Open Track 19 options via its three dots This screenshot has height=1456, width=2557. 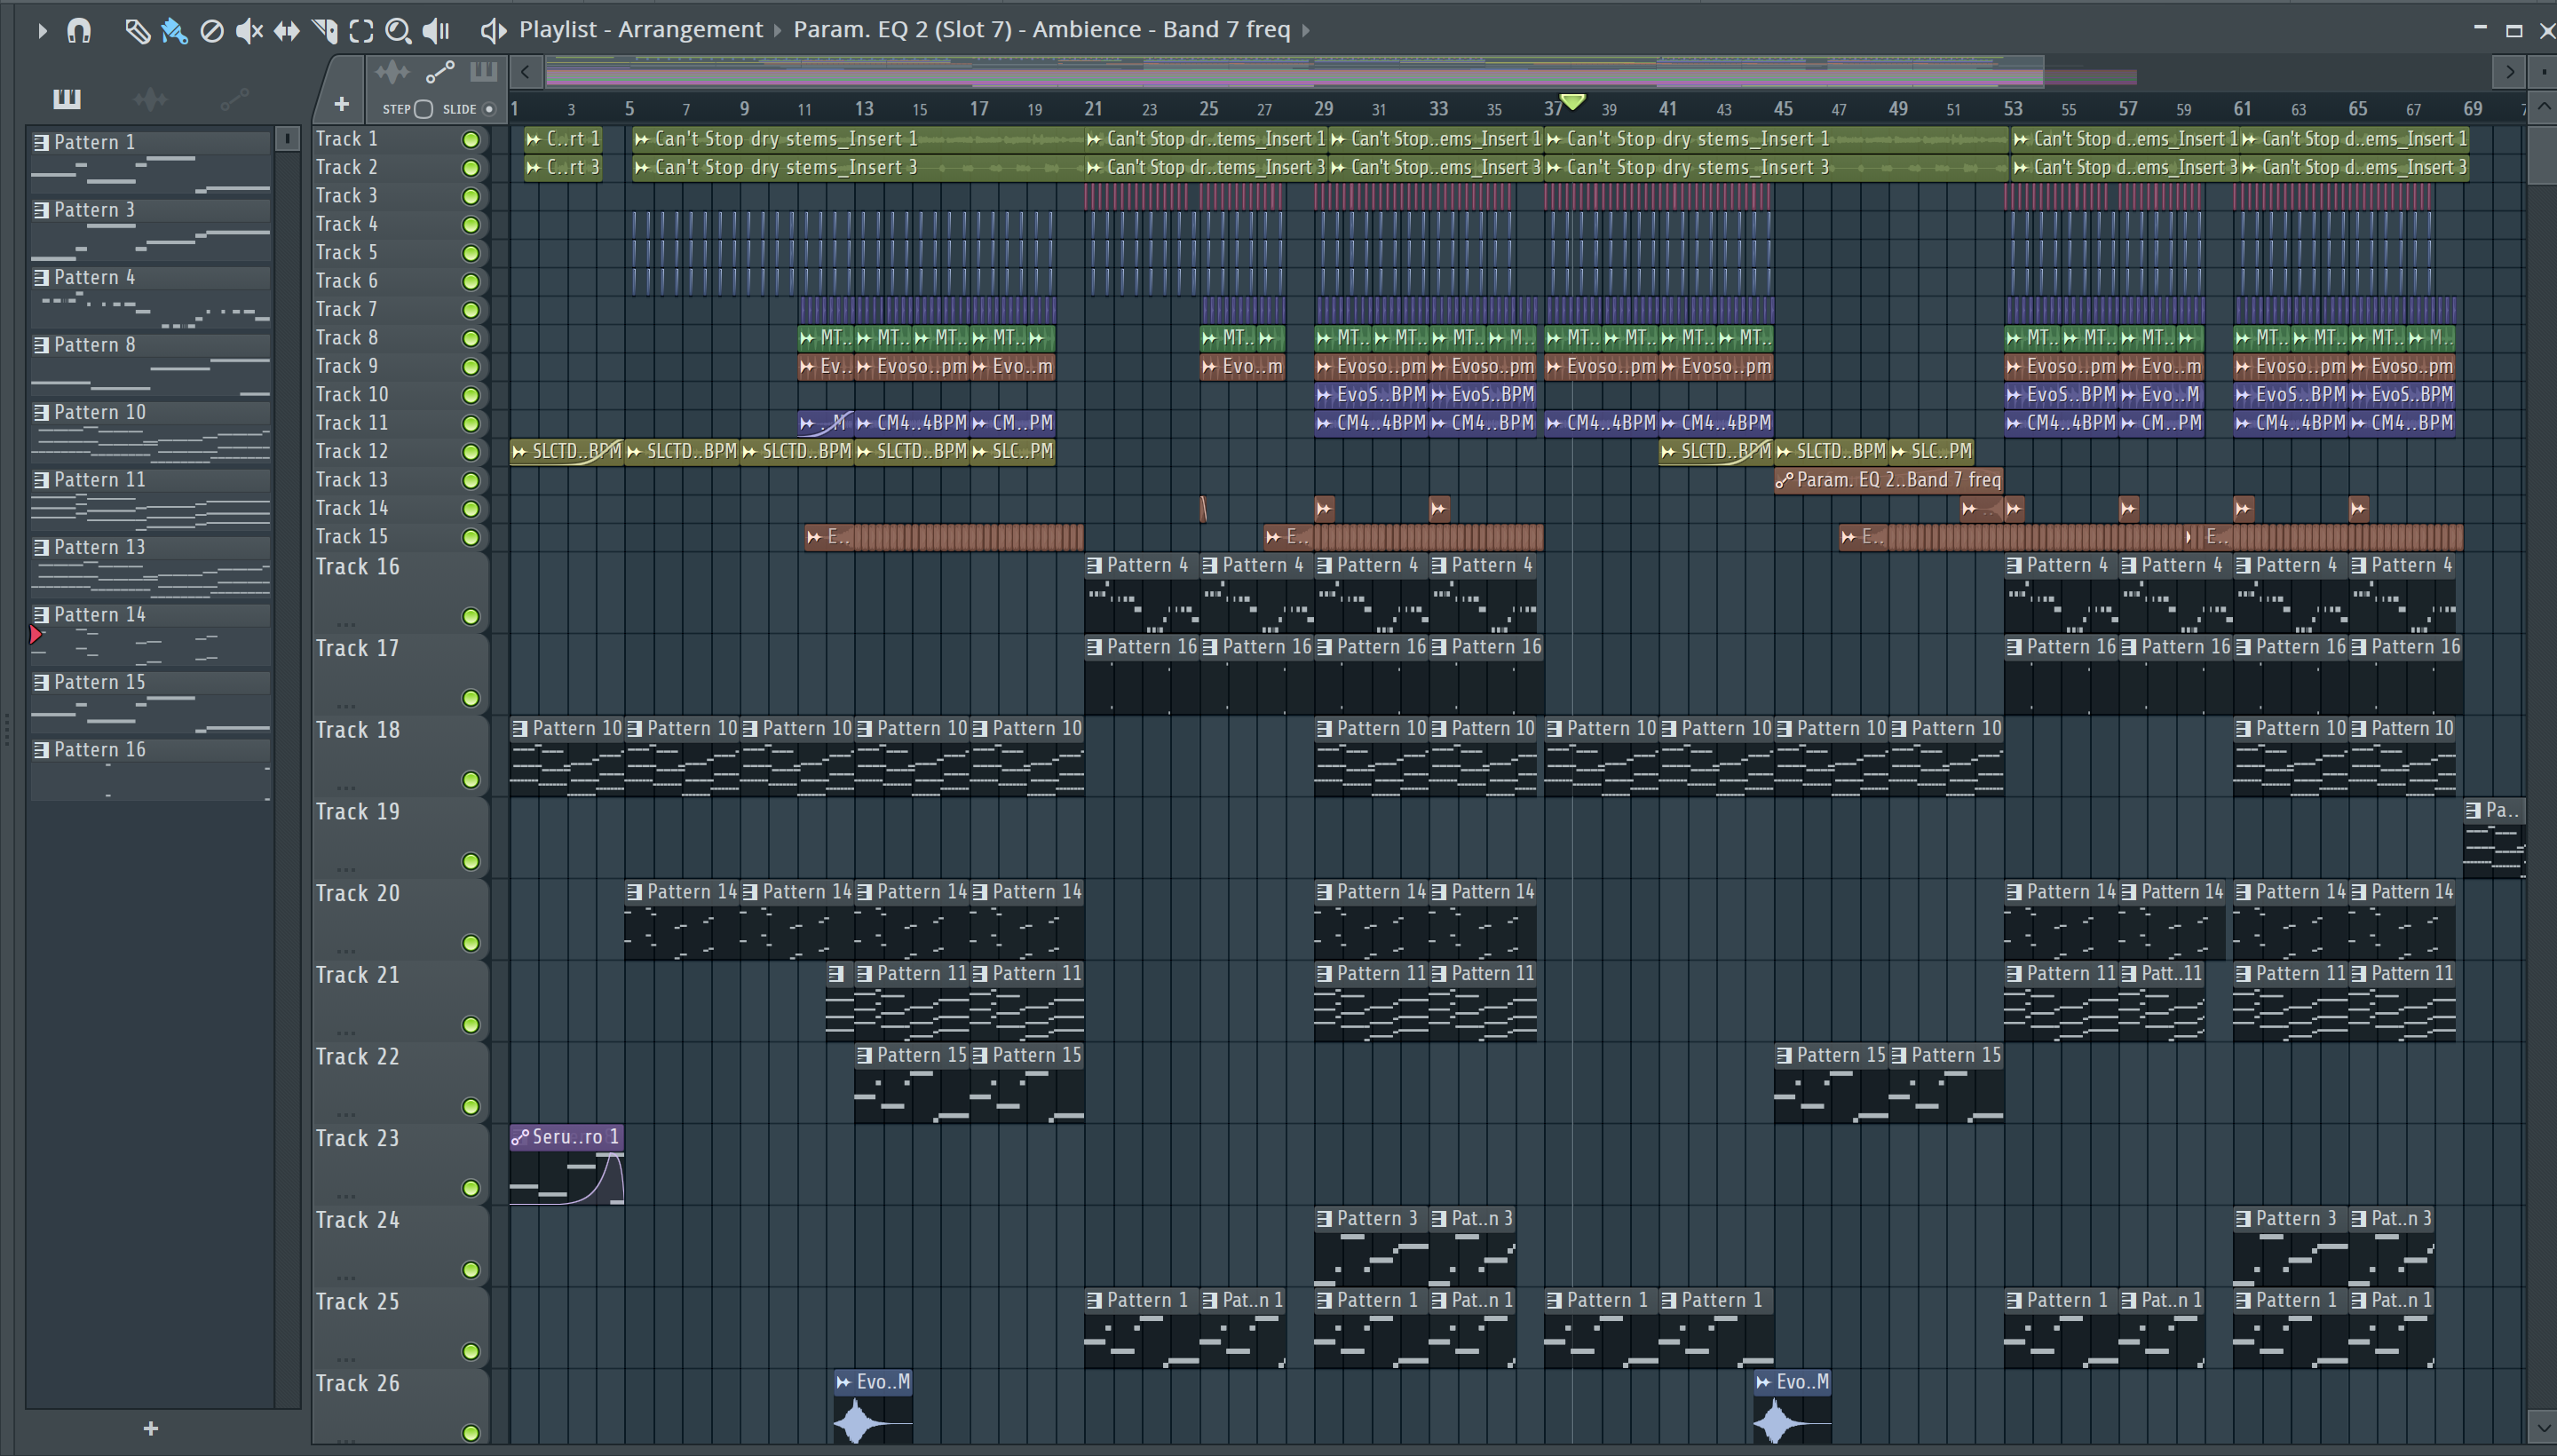[346, 868]
